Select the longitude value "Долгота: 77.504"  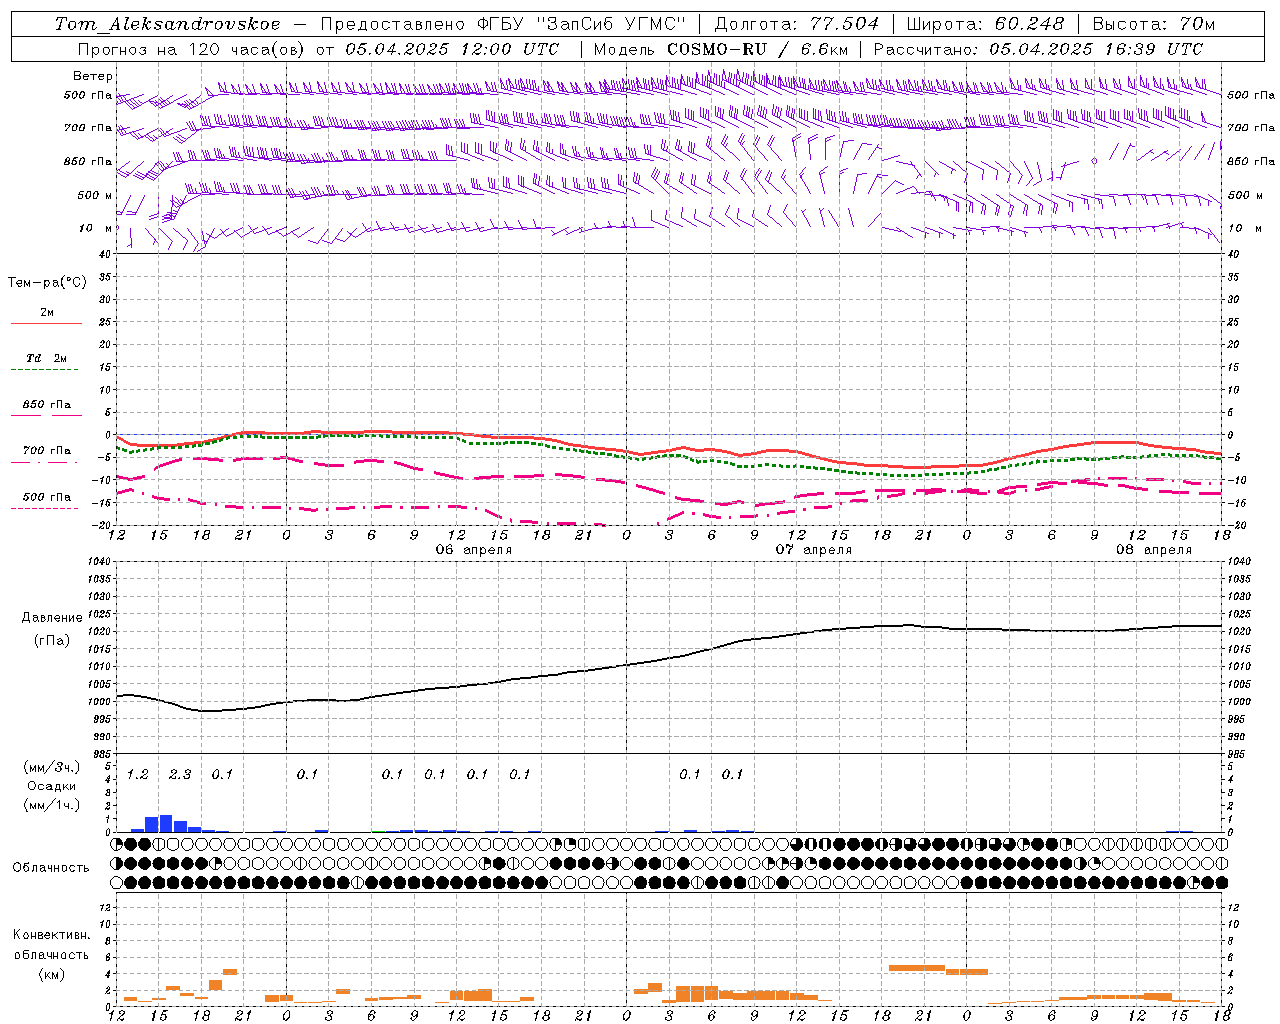tap(797, 24)
